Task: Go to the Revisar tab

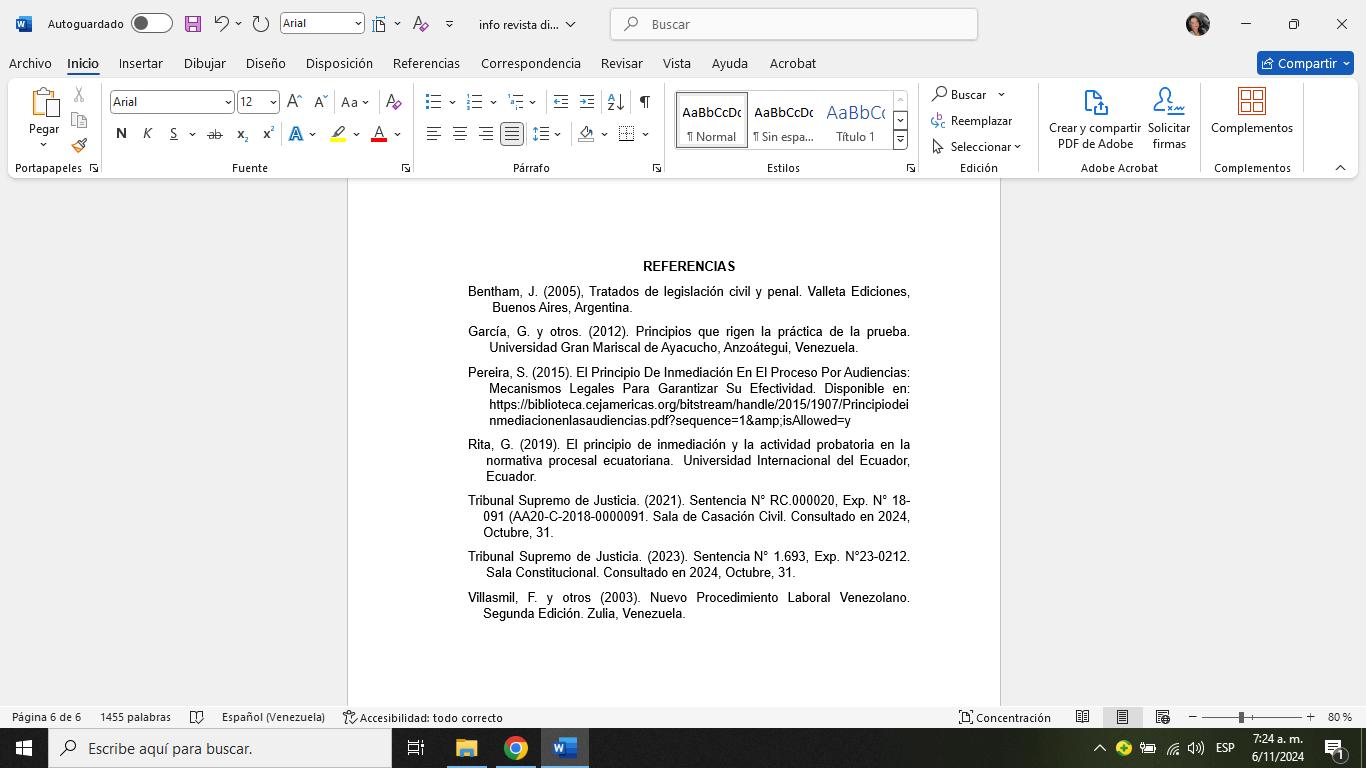Action: pyautogui.click(x=622, y=63)
